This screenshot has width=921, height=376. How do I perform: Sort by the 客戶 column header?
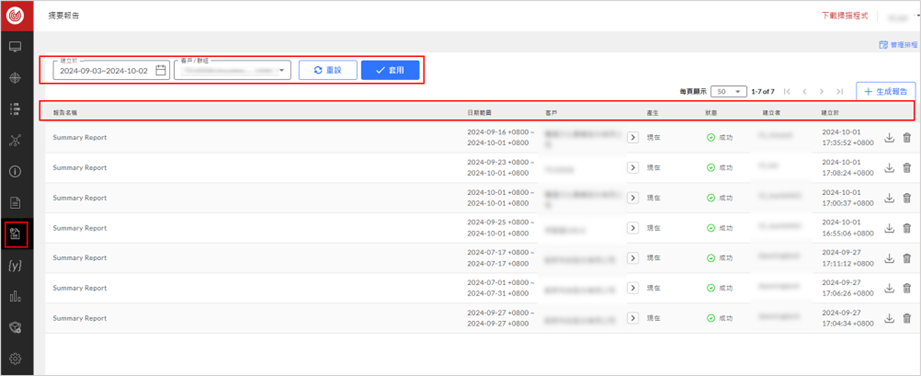pyautogui.click(x=550, y=112)
